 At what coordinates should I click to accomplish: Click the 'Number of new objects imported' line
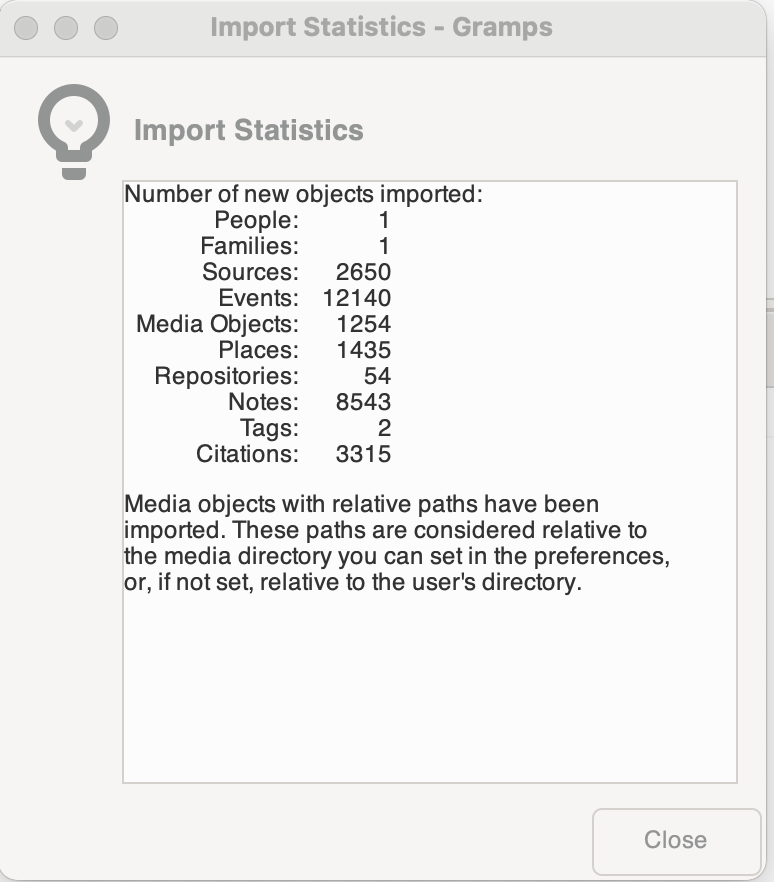[x=303, y=194]
